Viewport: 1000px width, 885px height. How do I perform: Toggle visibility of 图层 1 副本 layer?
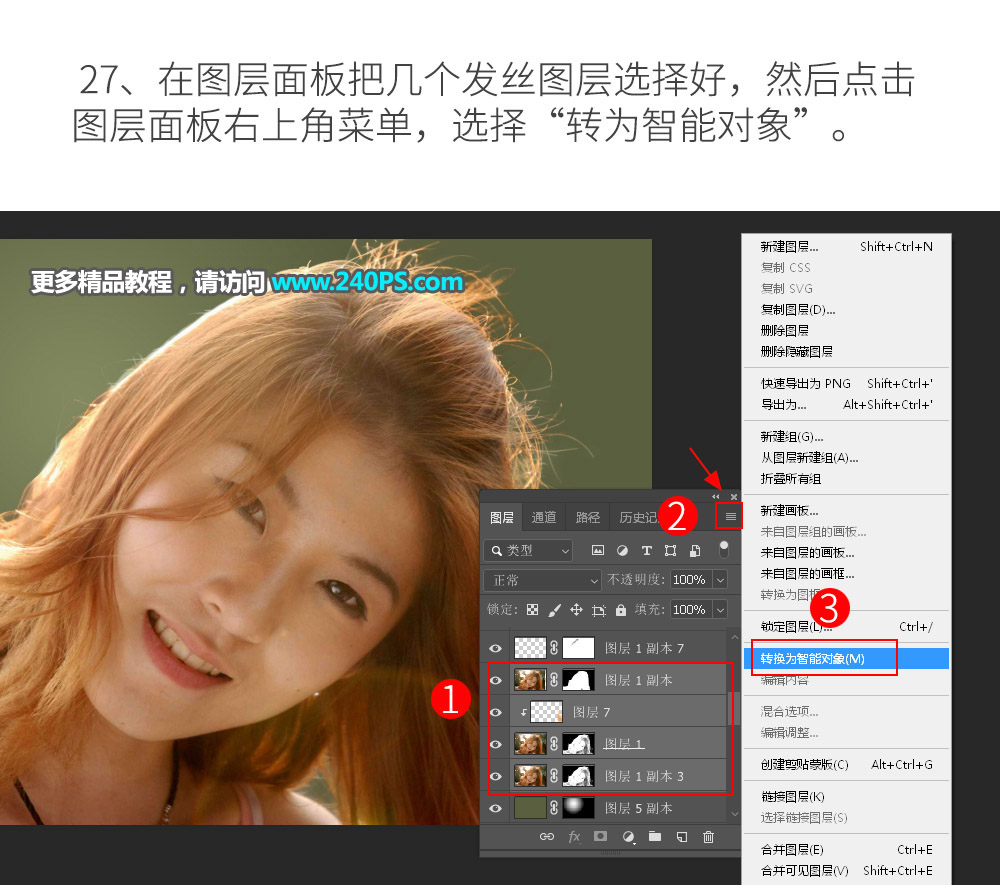point(496,680)
